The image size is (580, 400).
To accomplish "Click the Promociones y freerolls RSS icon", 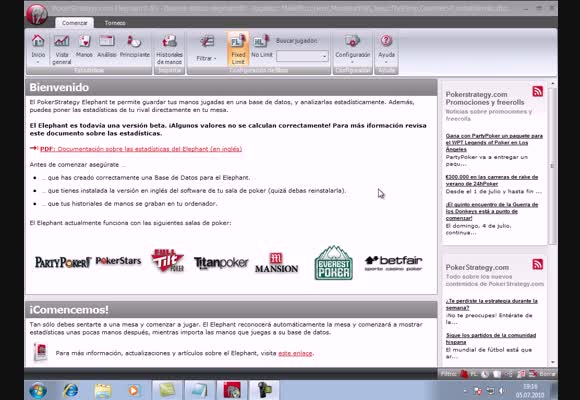I will [x=537, y=91].
